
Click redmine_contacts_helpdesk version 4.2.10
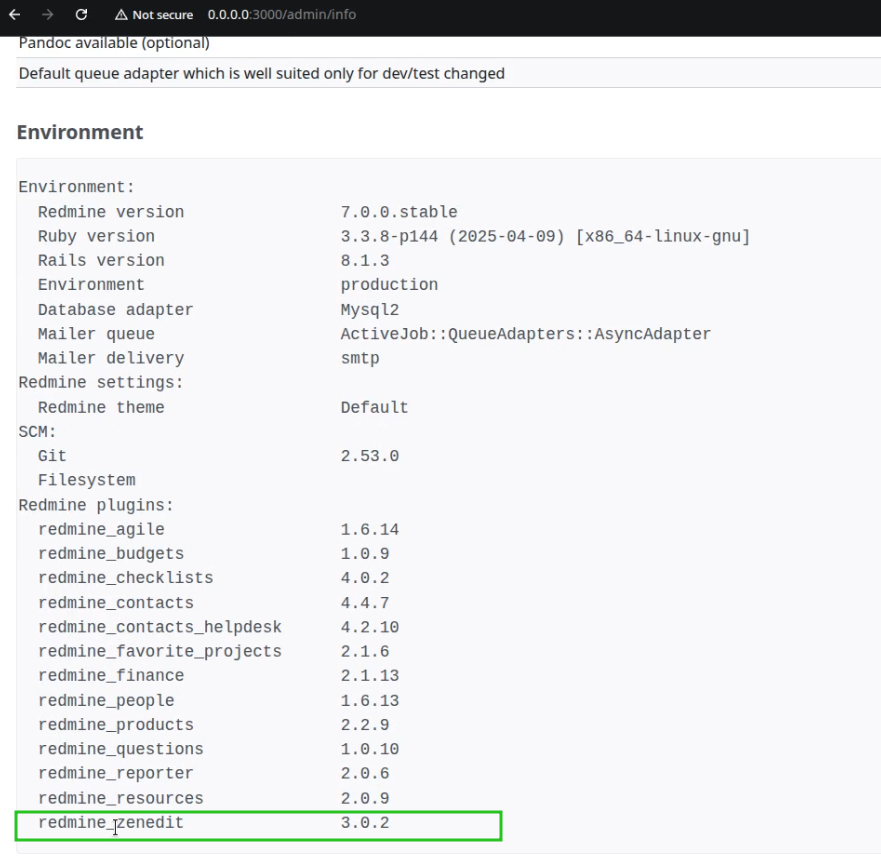point(370,627)
